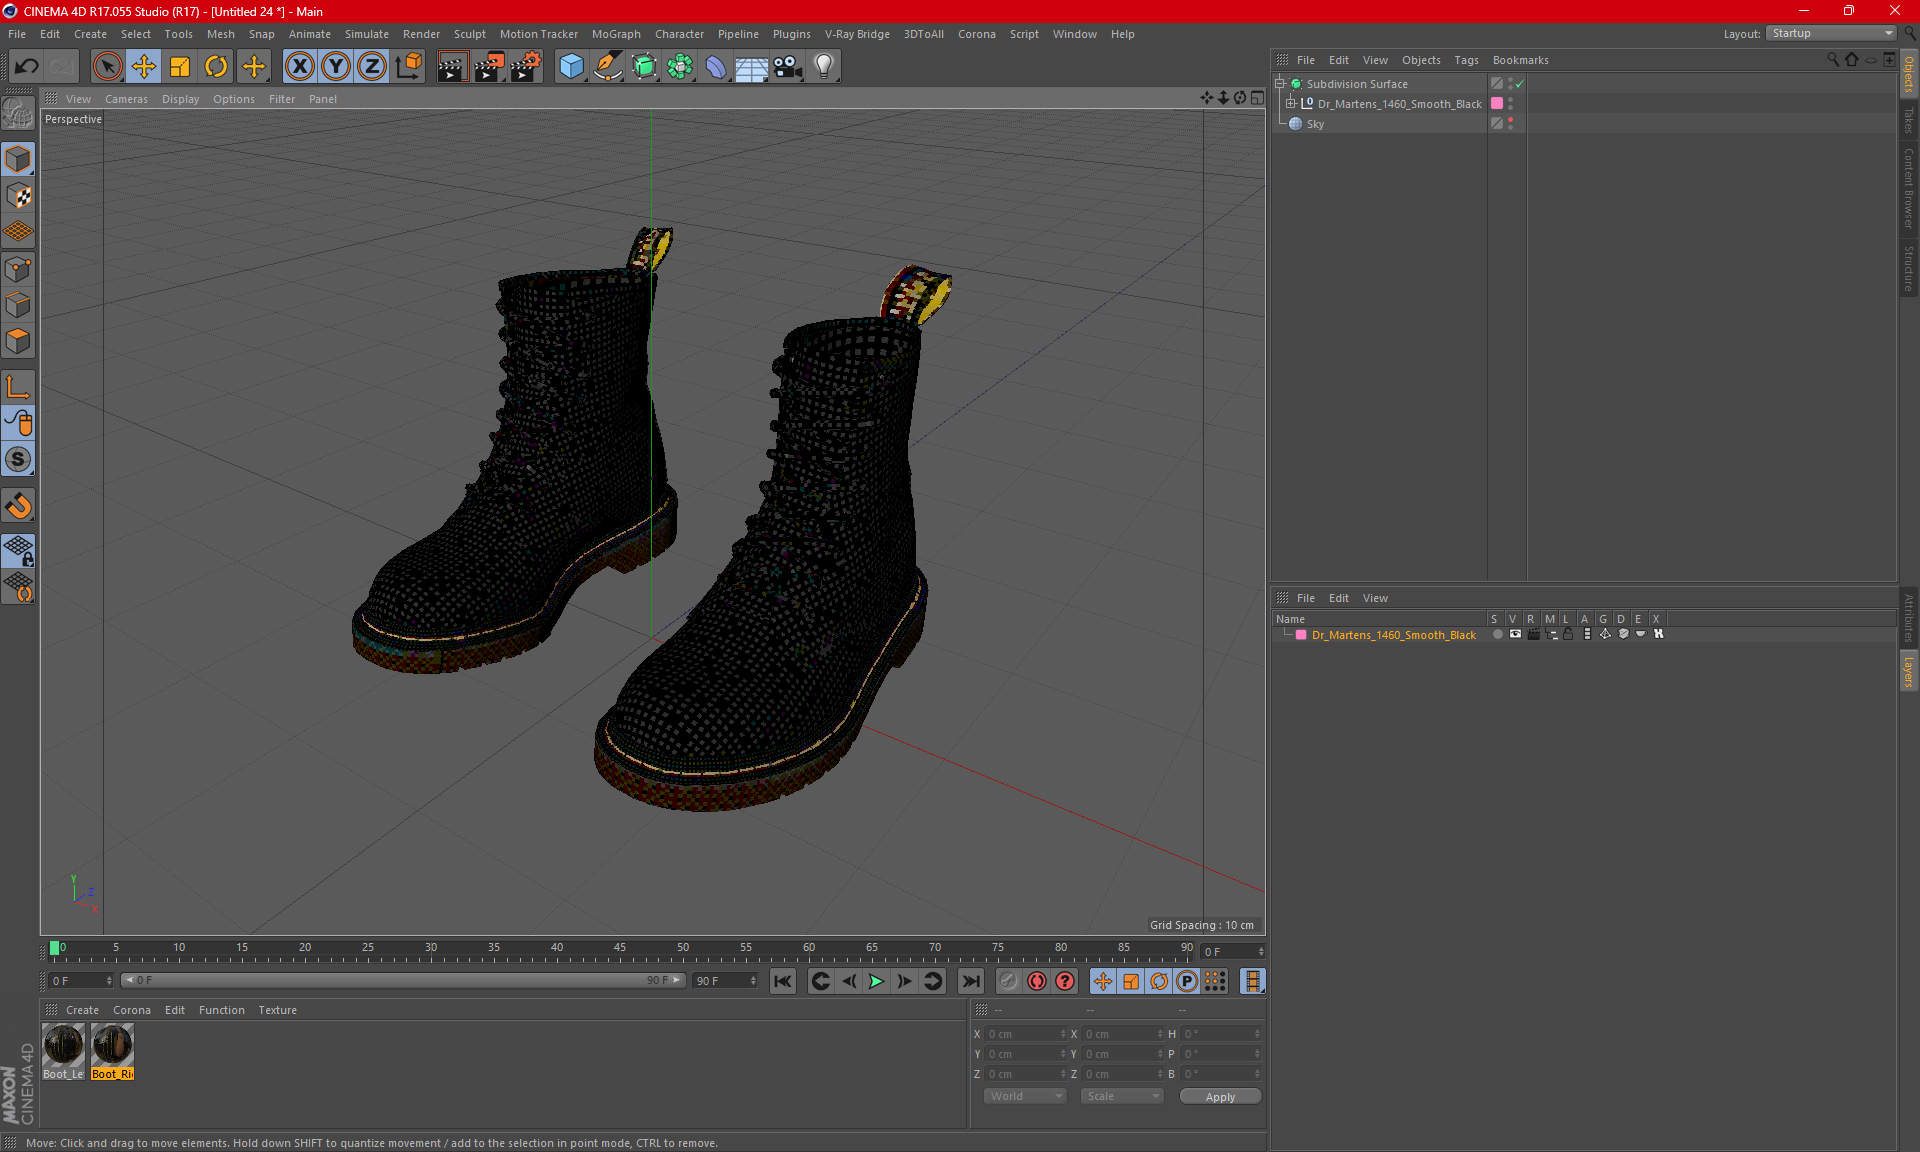Screen dimensions: 1920x1152
Task: Add a Camera object
Action: click(788, 66)
